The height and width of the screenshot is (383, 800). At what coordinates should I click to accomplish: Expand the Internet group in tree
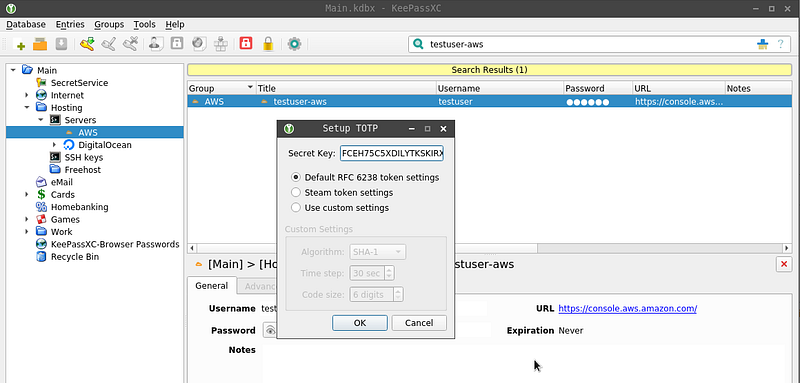pos(27,95)
